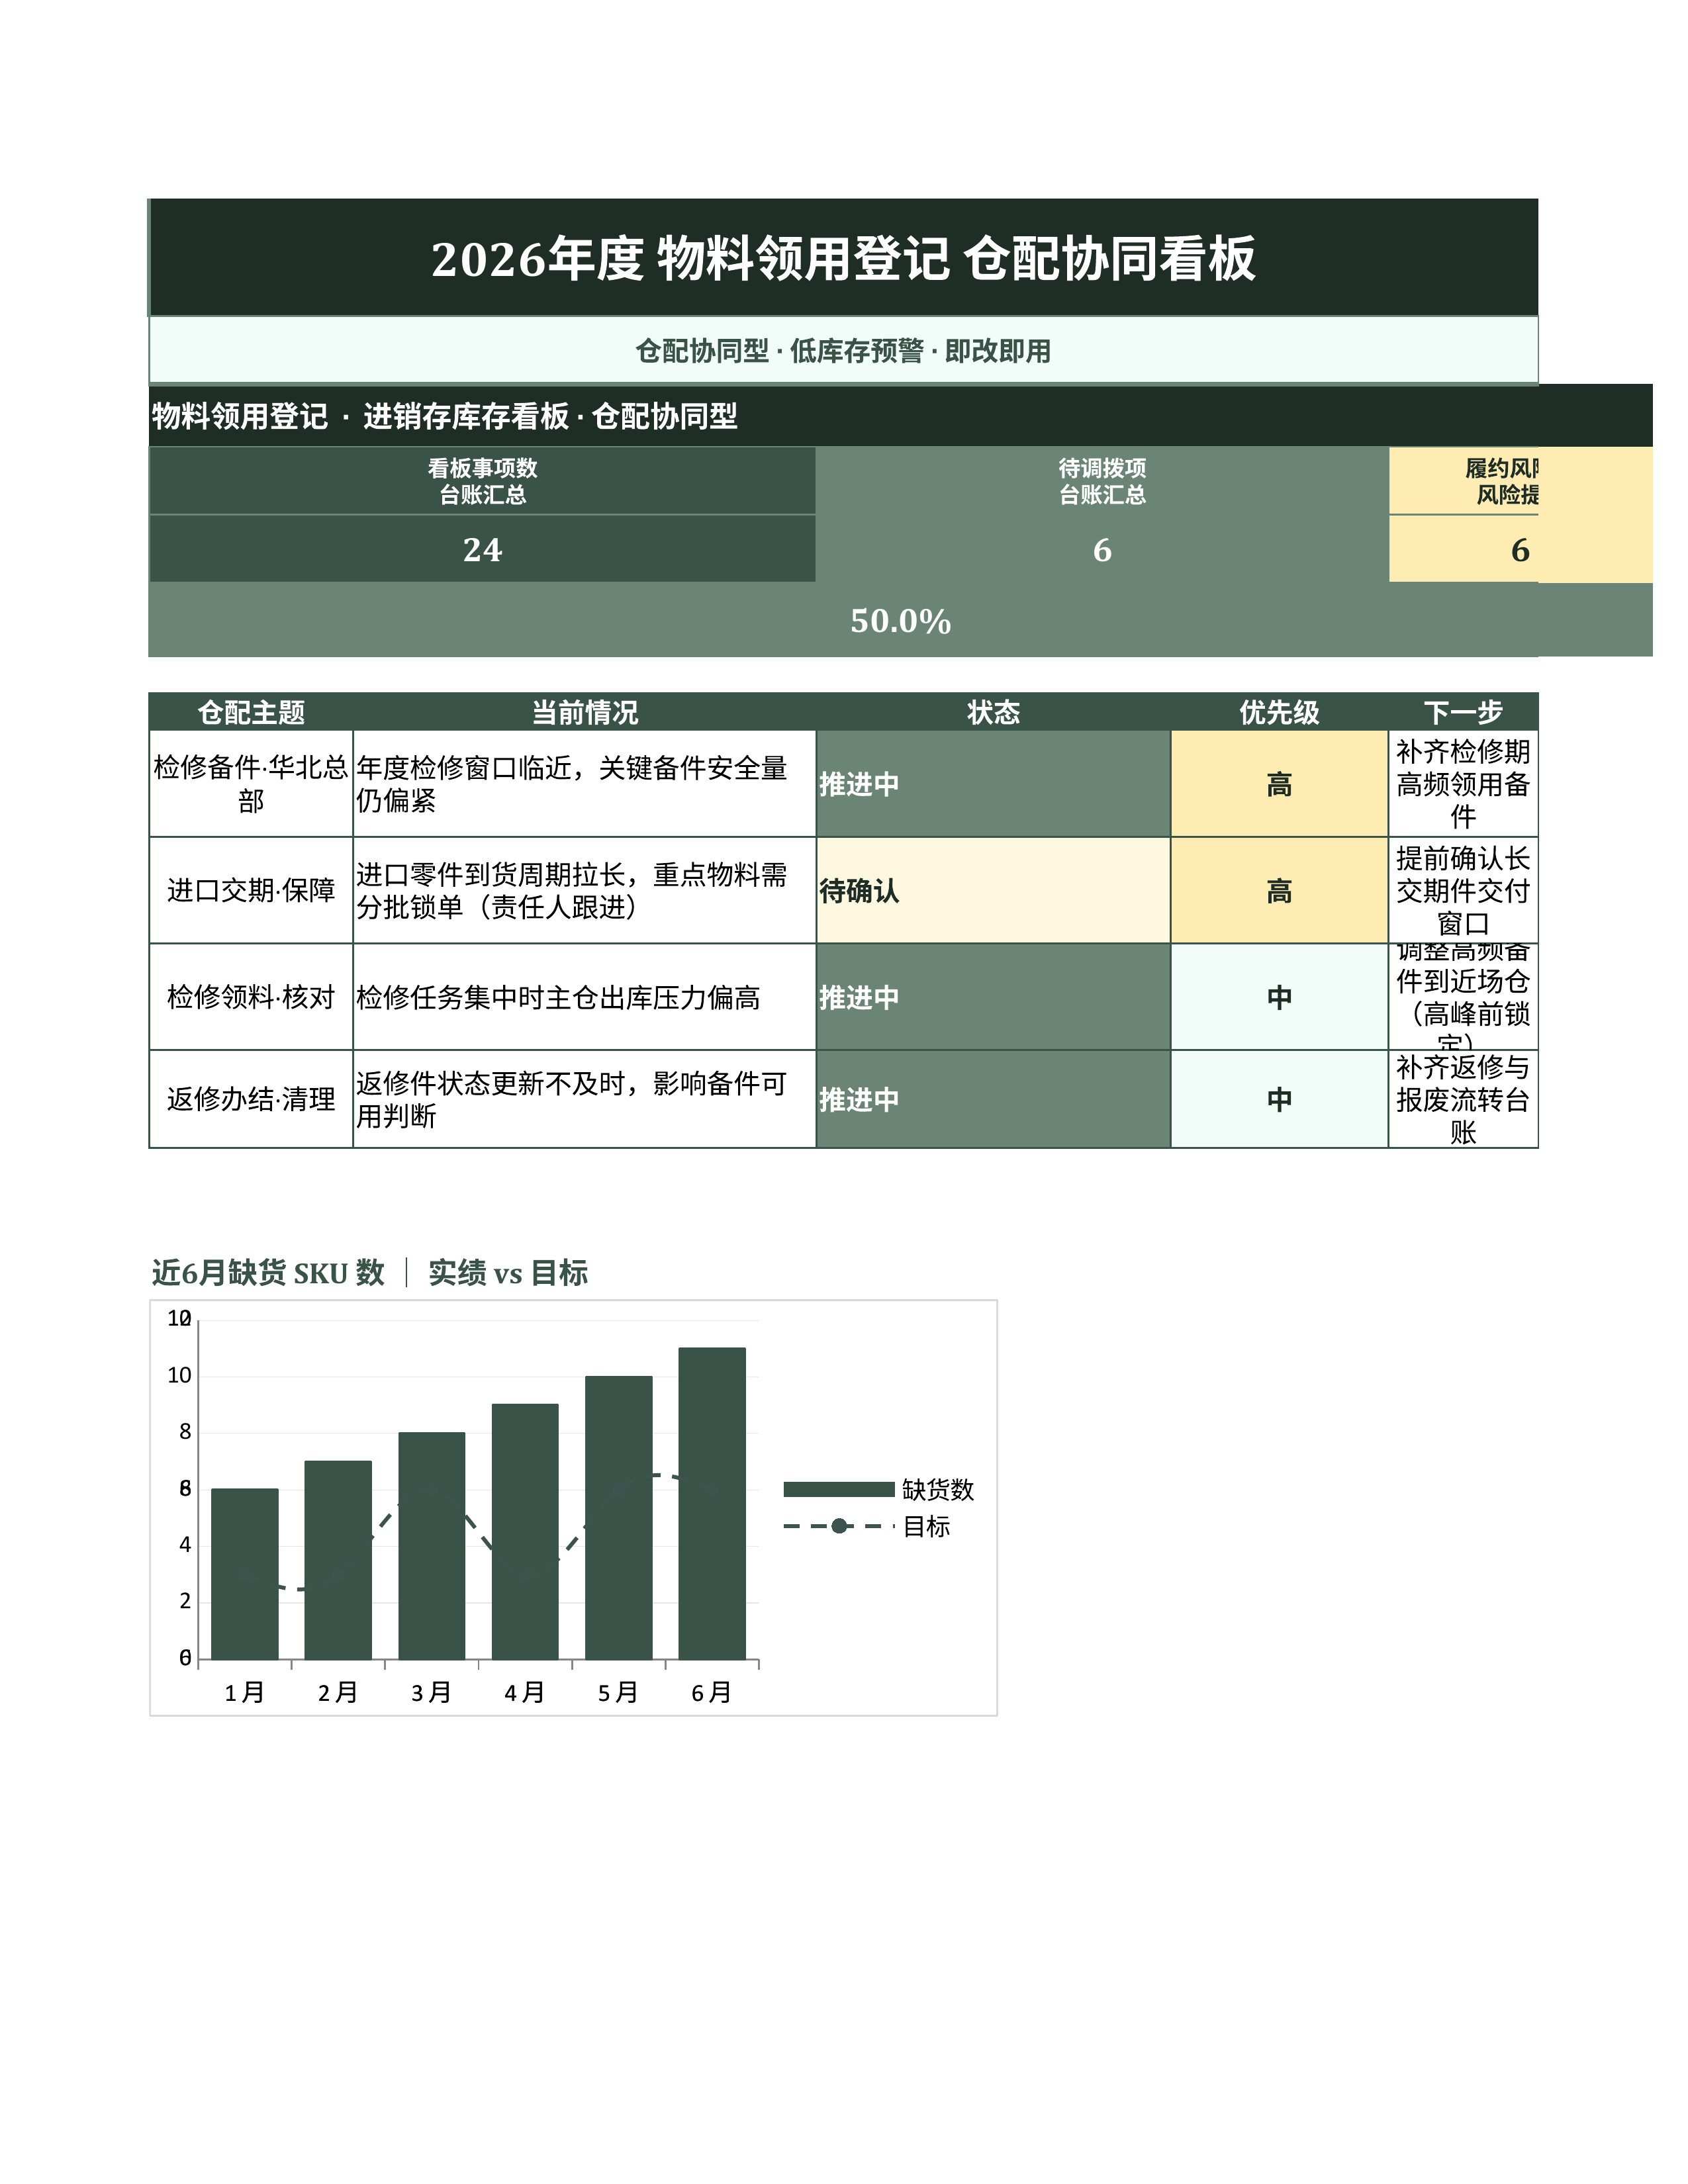Click the cell 检修领料·核对

pyautogui.click(x=251, y=997)
